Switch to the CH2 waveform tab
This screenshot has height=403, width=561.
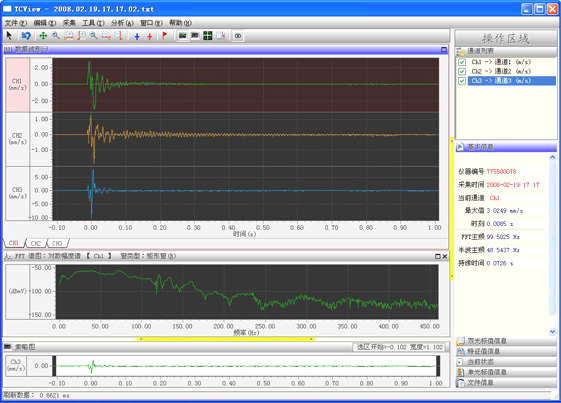pos(35,243)
